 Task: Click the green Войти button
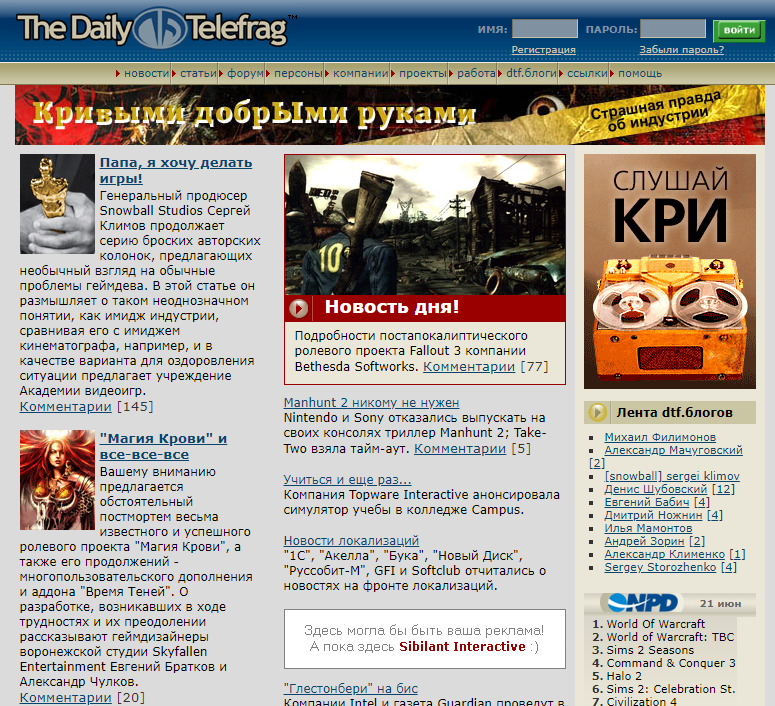click(x=739, y=31)
